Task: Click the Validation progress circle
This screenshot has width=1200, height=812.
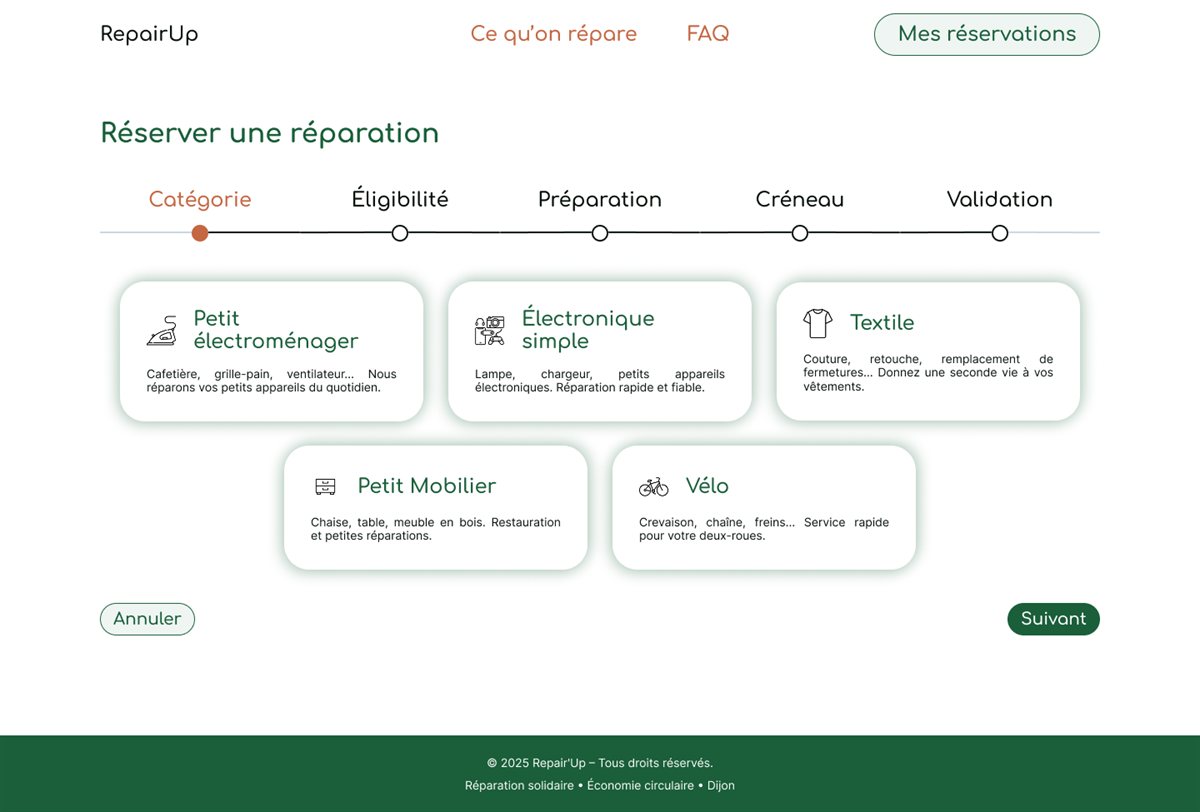Action: point(1000,233)
